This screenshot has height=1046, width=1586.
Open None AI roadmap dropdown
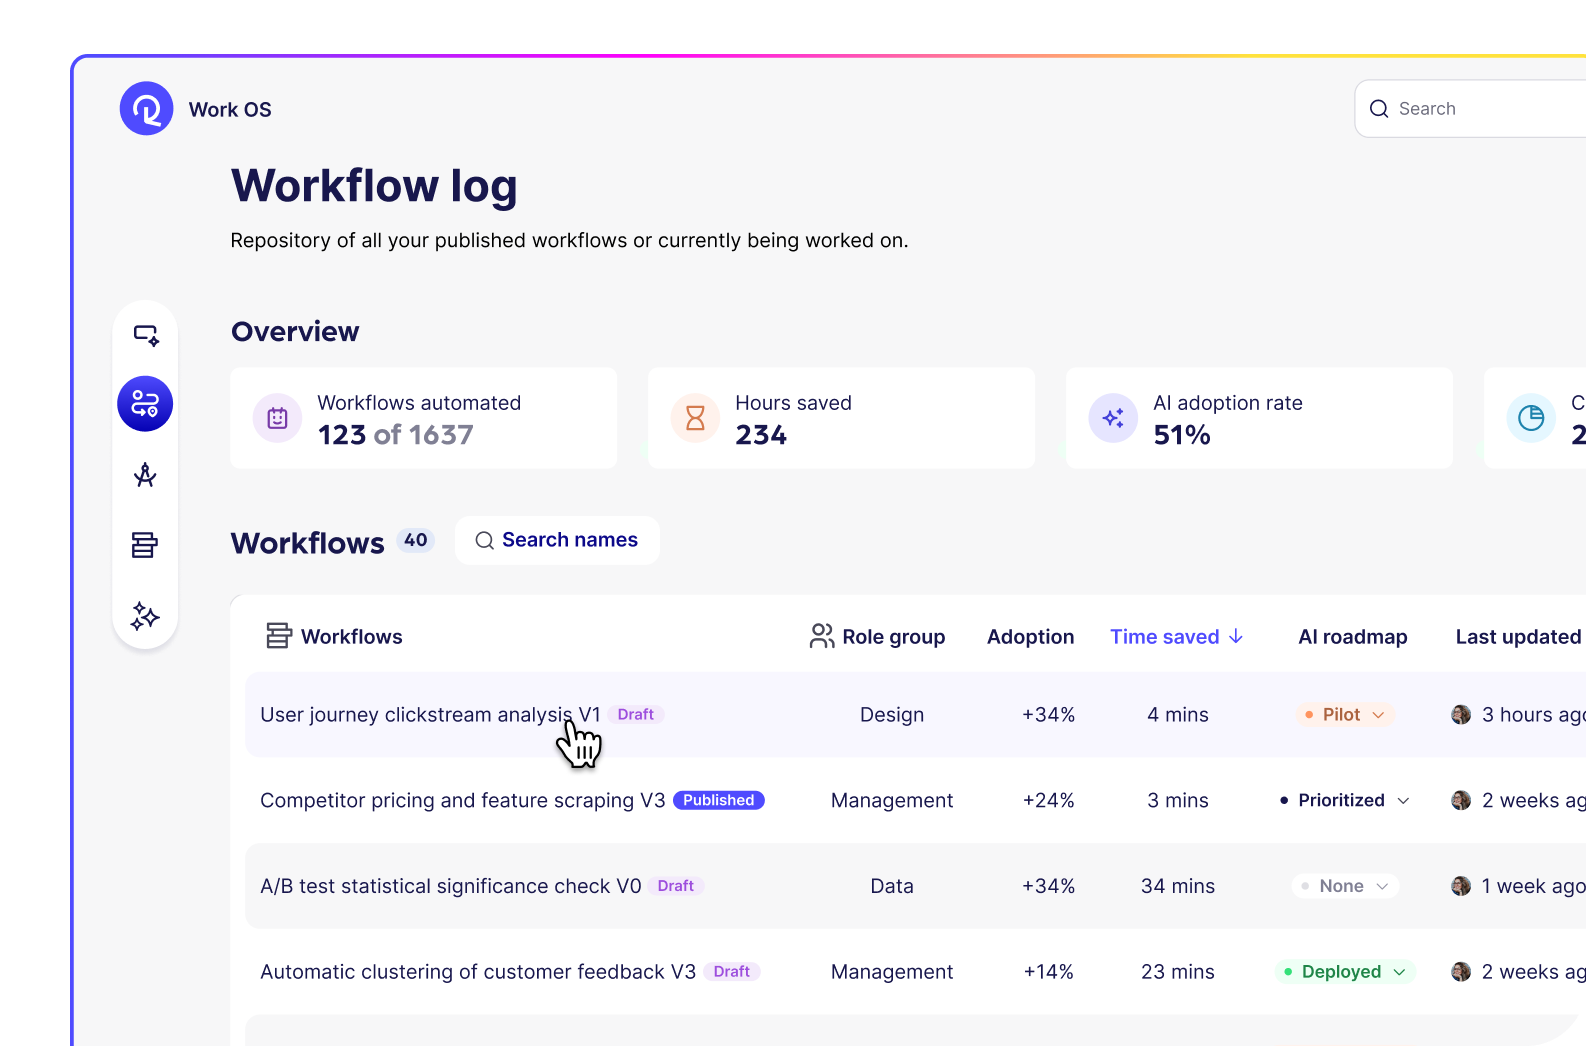click(x=1345, y=886)
